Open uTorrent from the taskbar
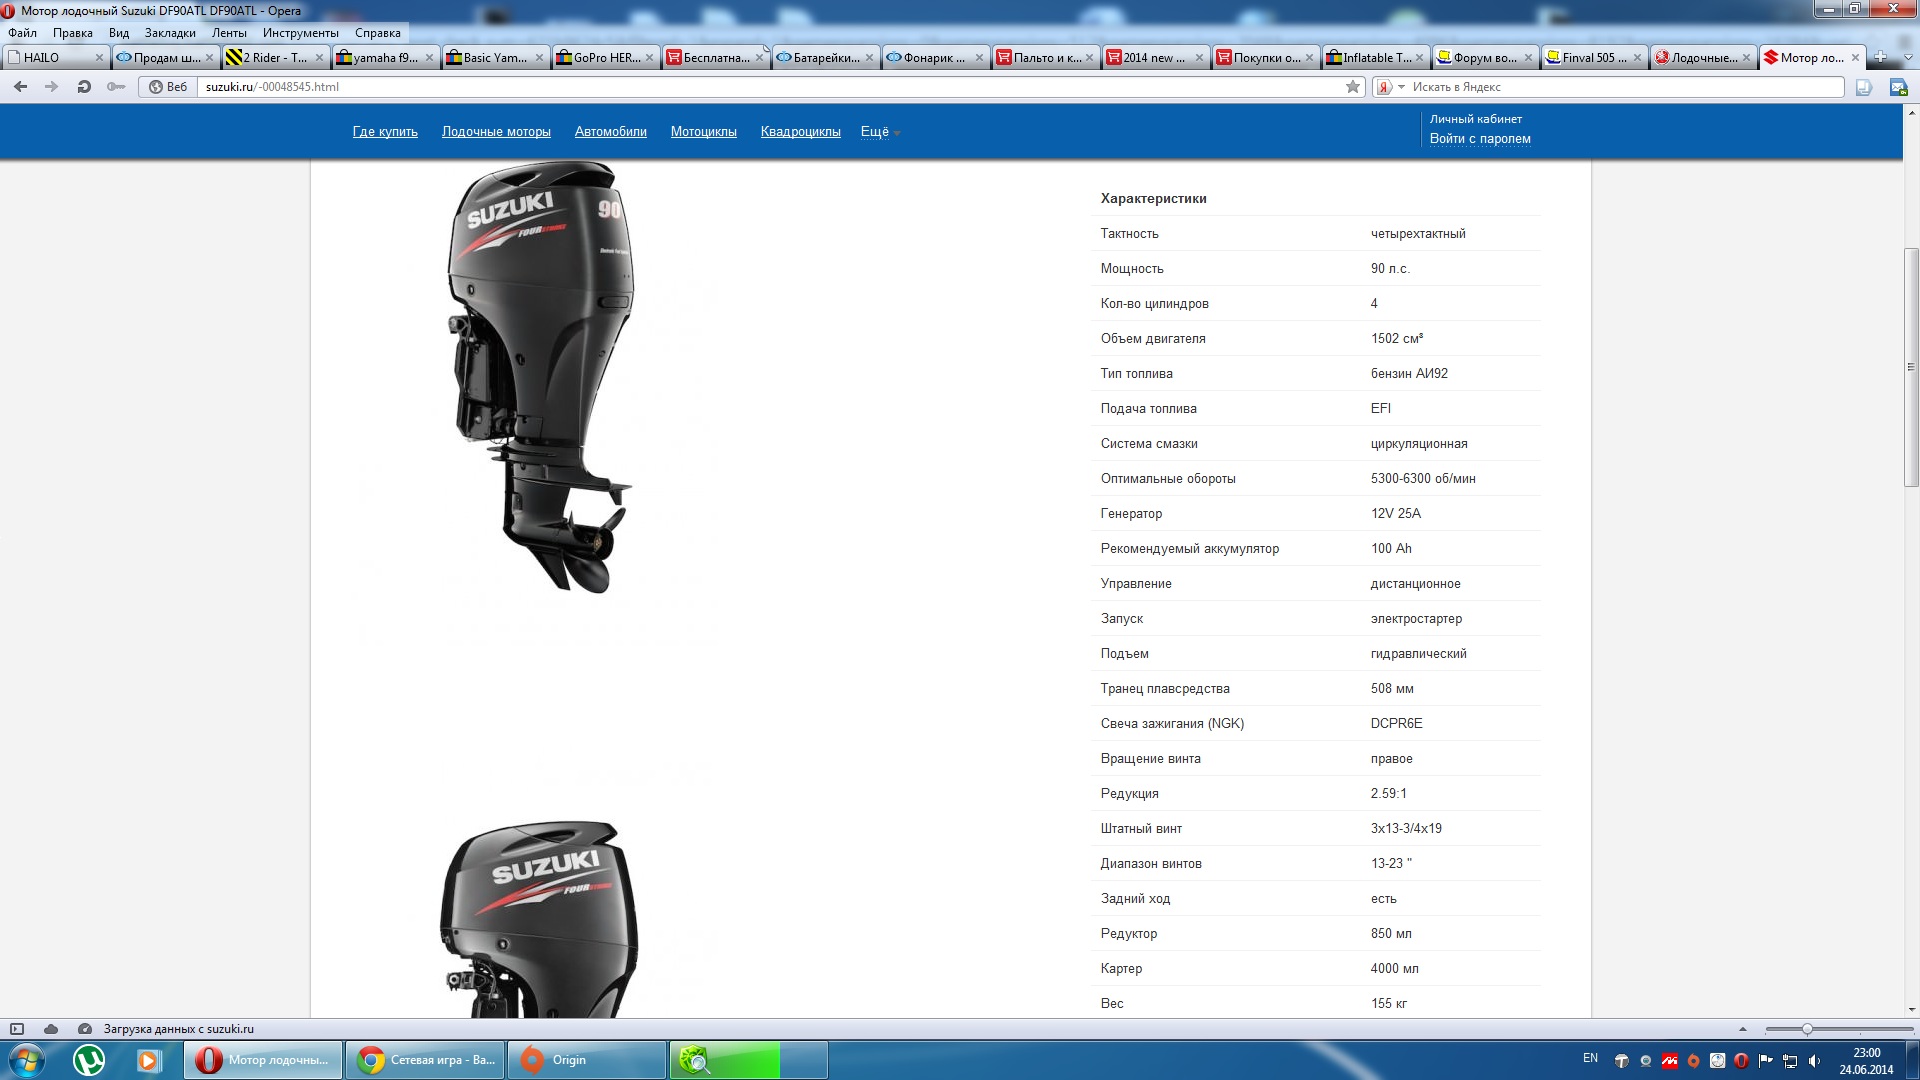Viewport: 1920px width, 1080px height. pyautogui.click(x=89, y=1060)
